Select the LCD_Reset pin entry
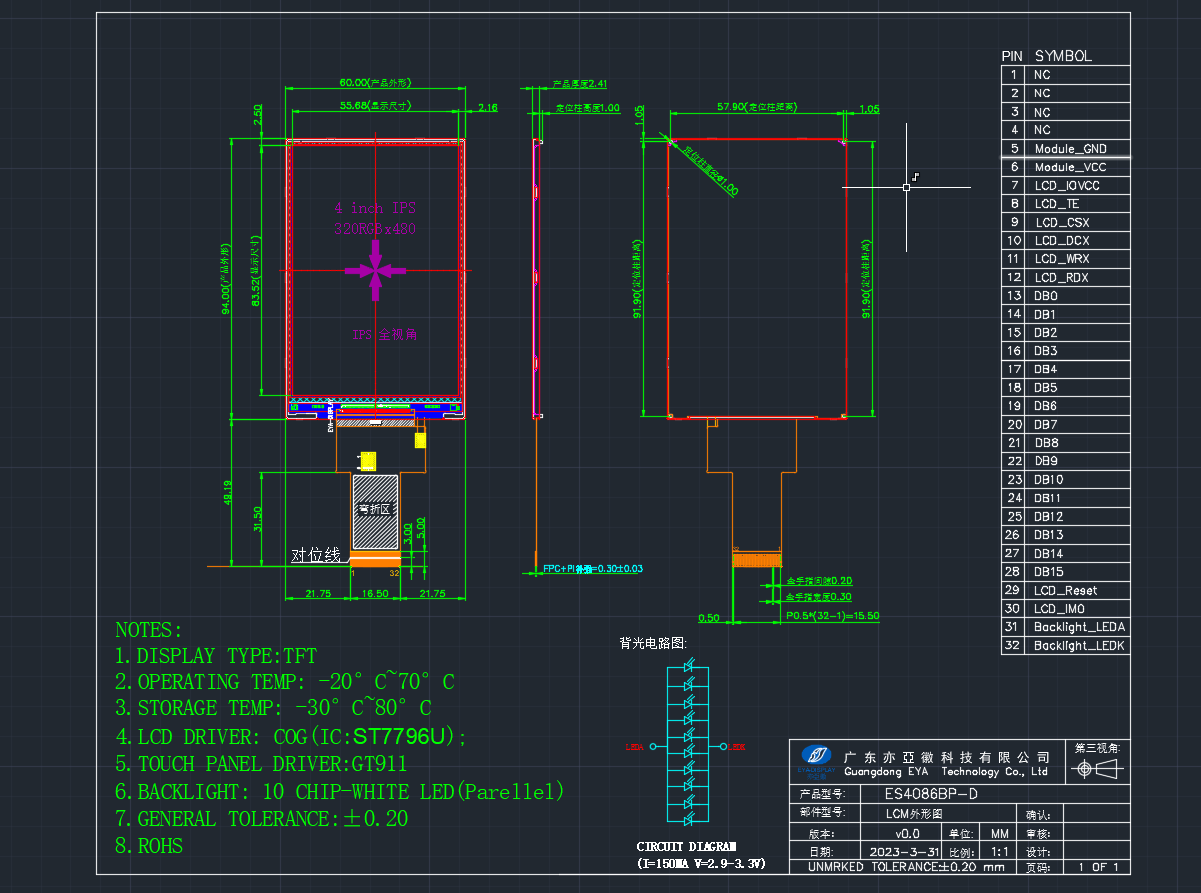1201x893 pixels. click(x=1066, y=590)
